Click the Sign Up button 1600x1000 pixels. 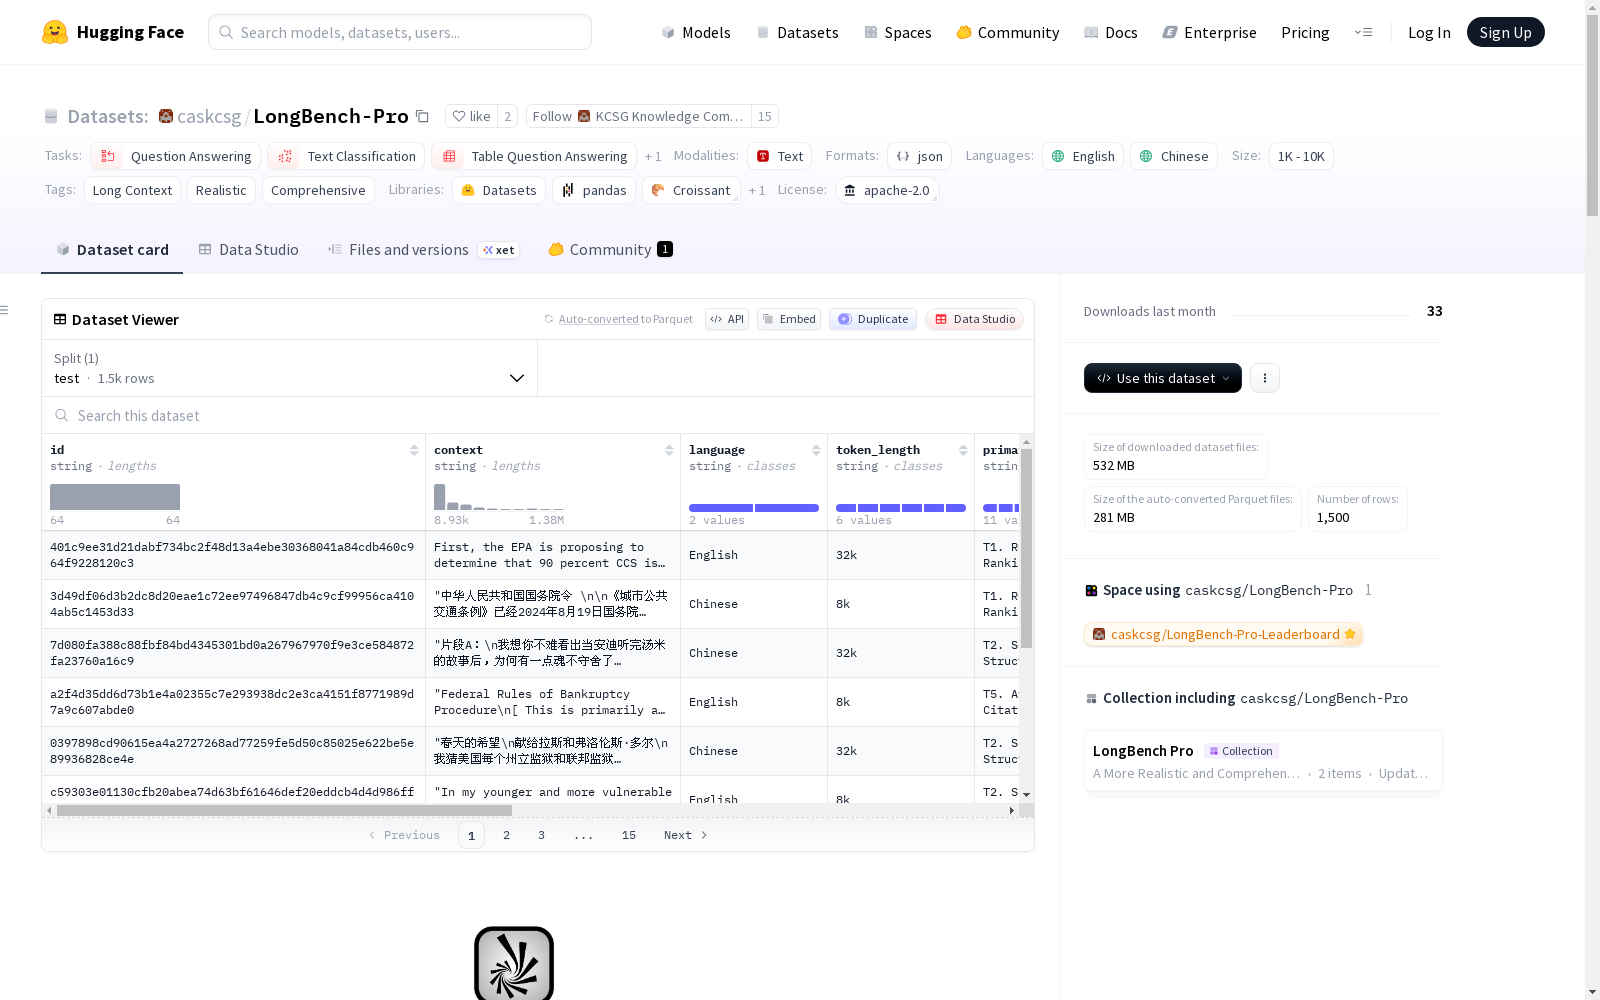tap(1506, 32)
